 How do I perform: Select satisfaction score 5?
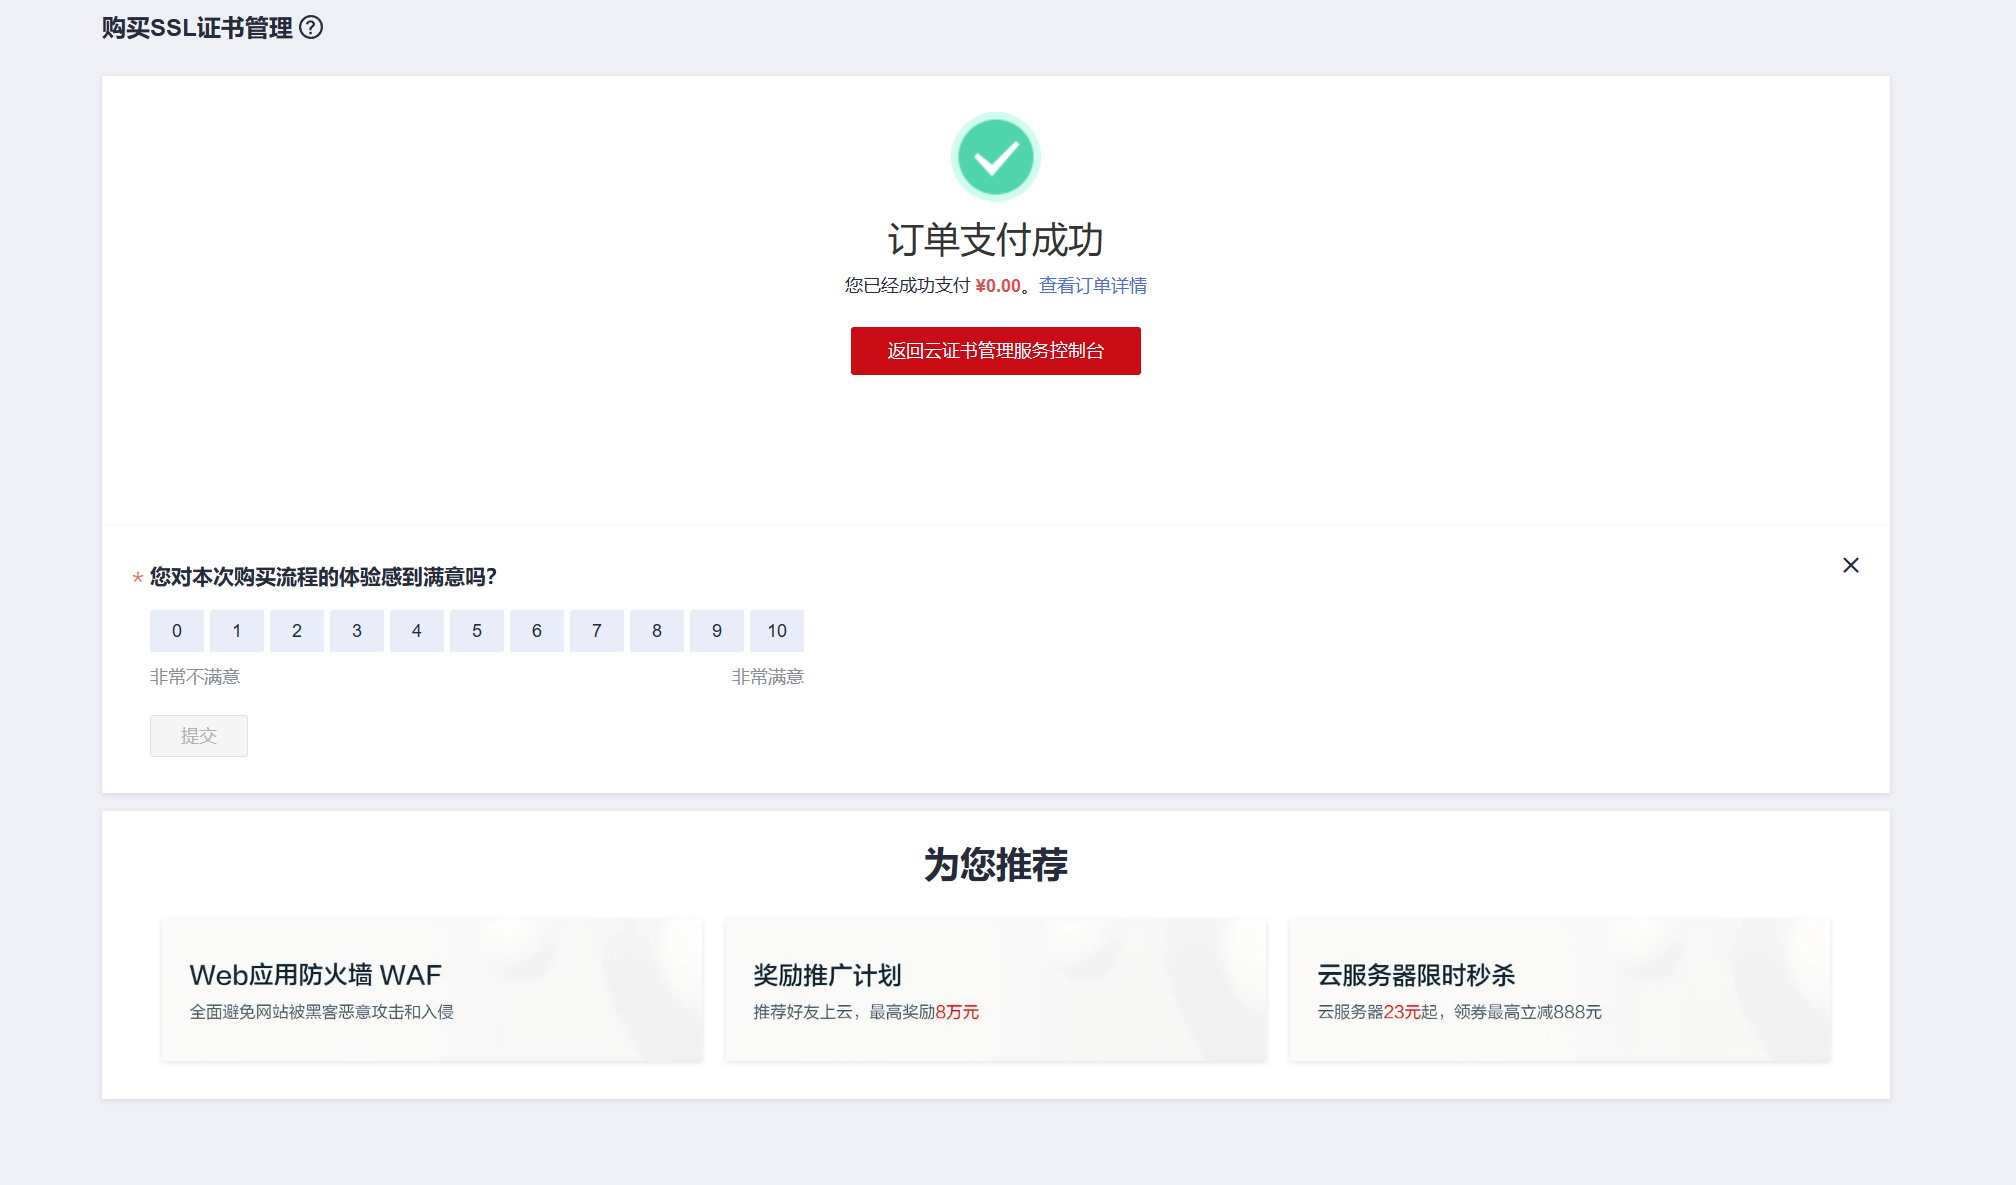[477, 631]
